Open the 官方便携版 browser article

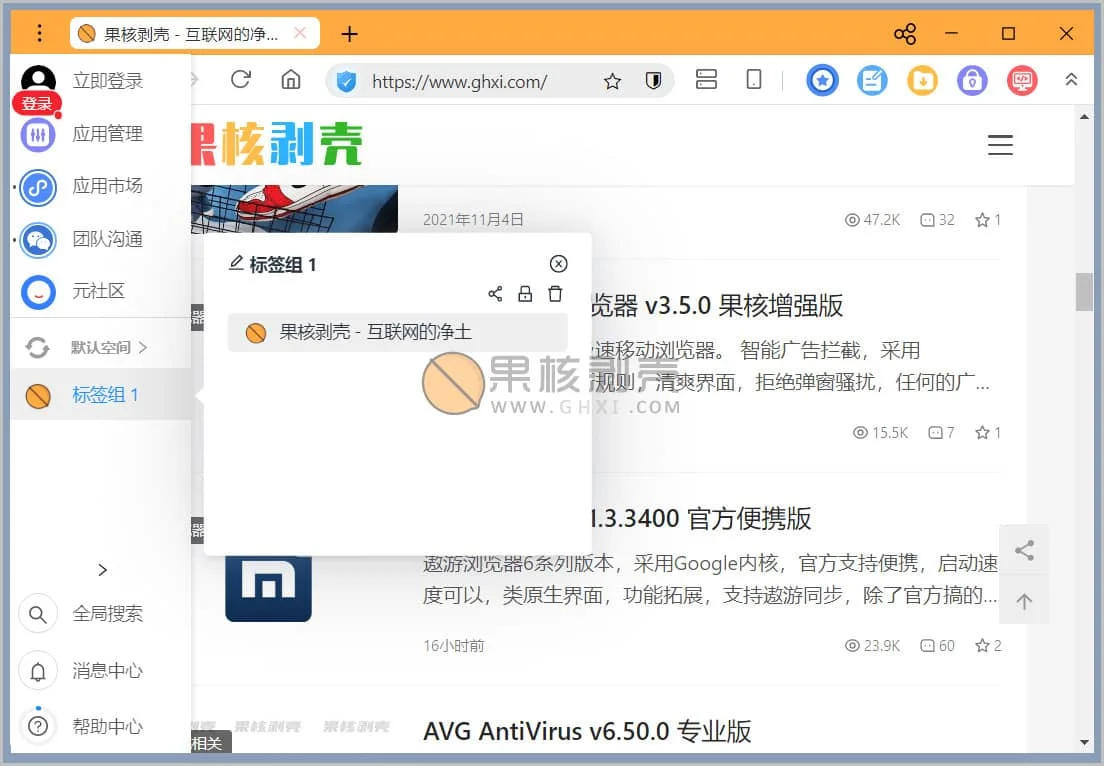pos(701,518)
